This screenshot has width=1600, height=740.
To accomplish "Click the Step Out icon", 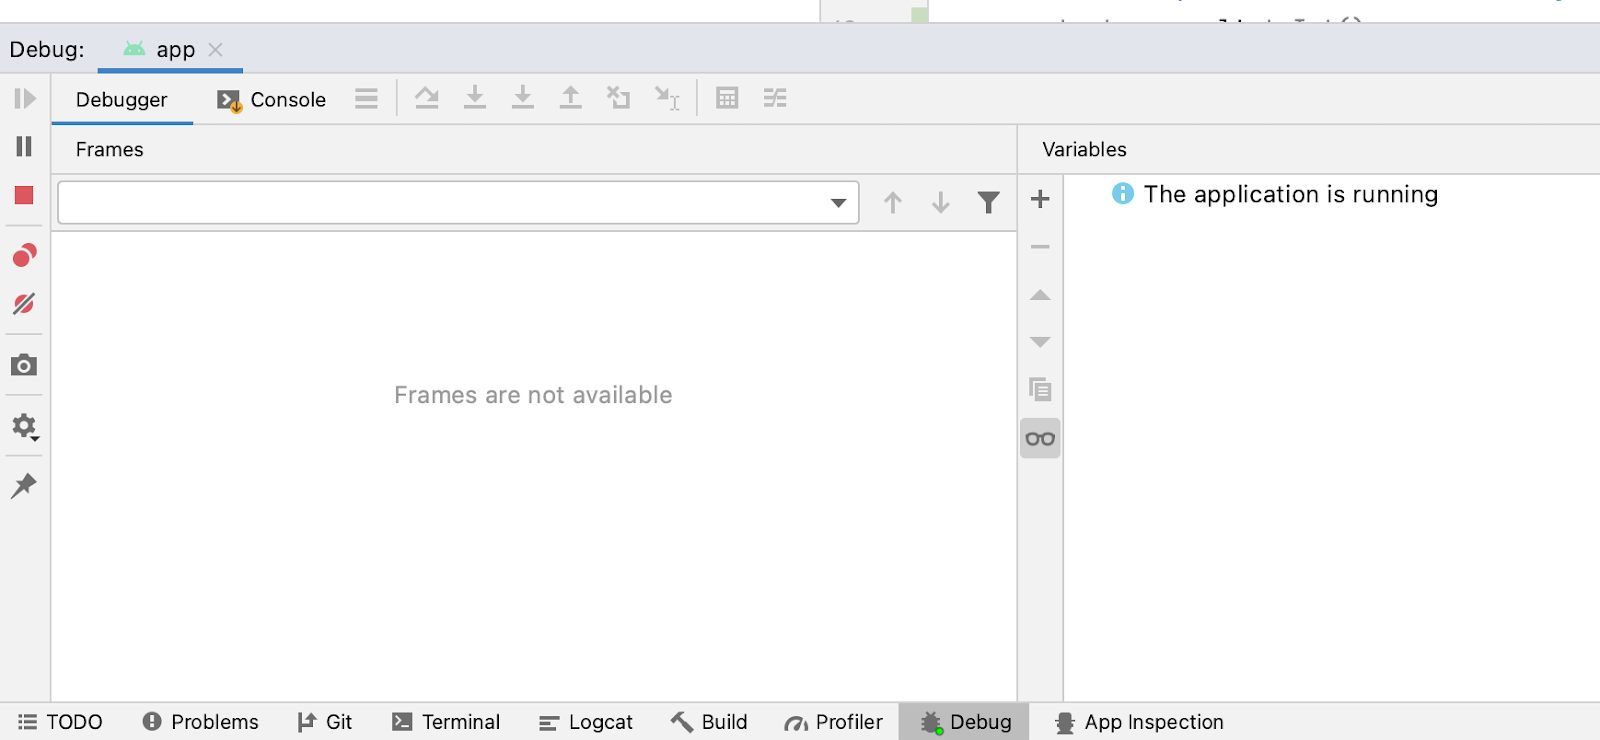I will click(570, 98).
